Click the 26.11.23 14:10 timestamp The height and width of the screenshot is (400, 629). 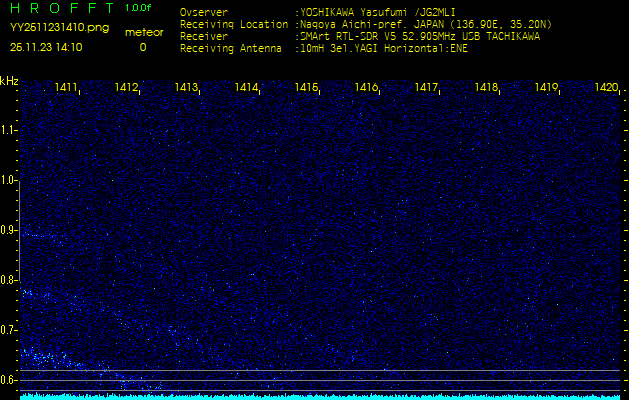(46, 47)
